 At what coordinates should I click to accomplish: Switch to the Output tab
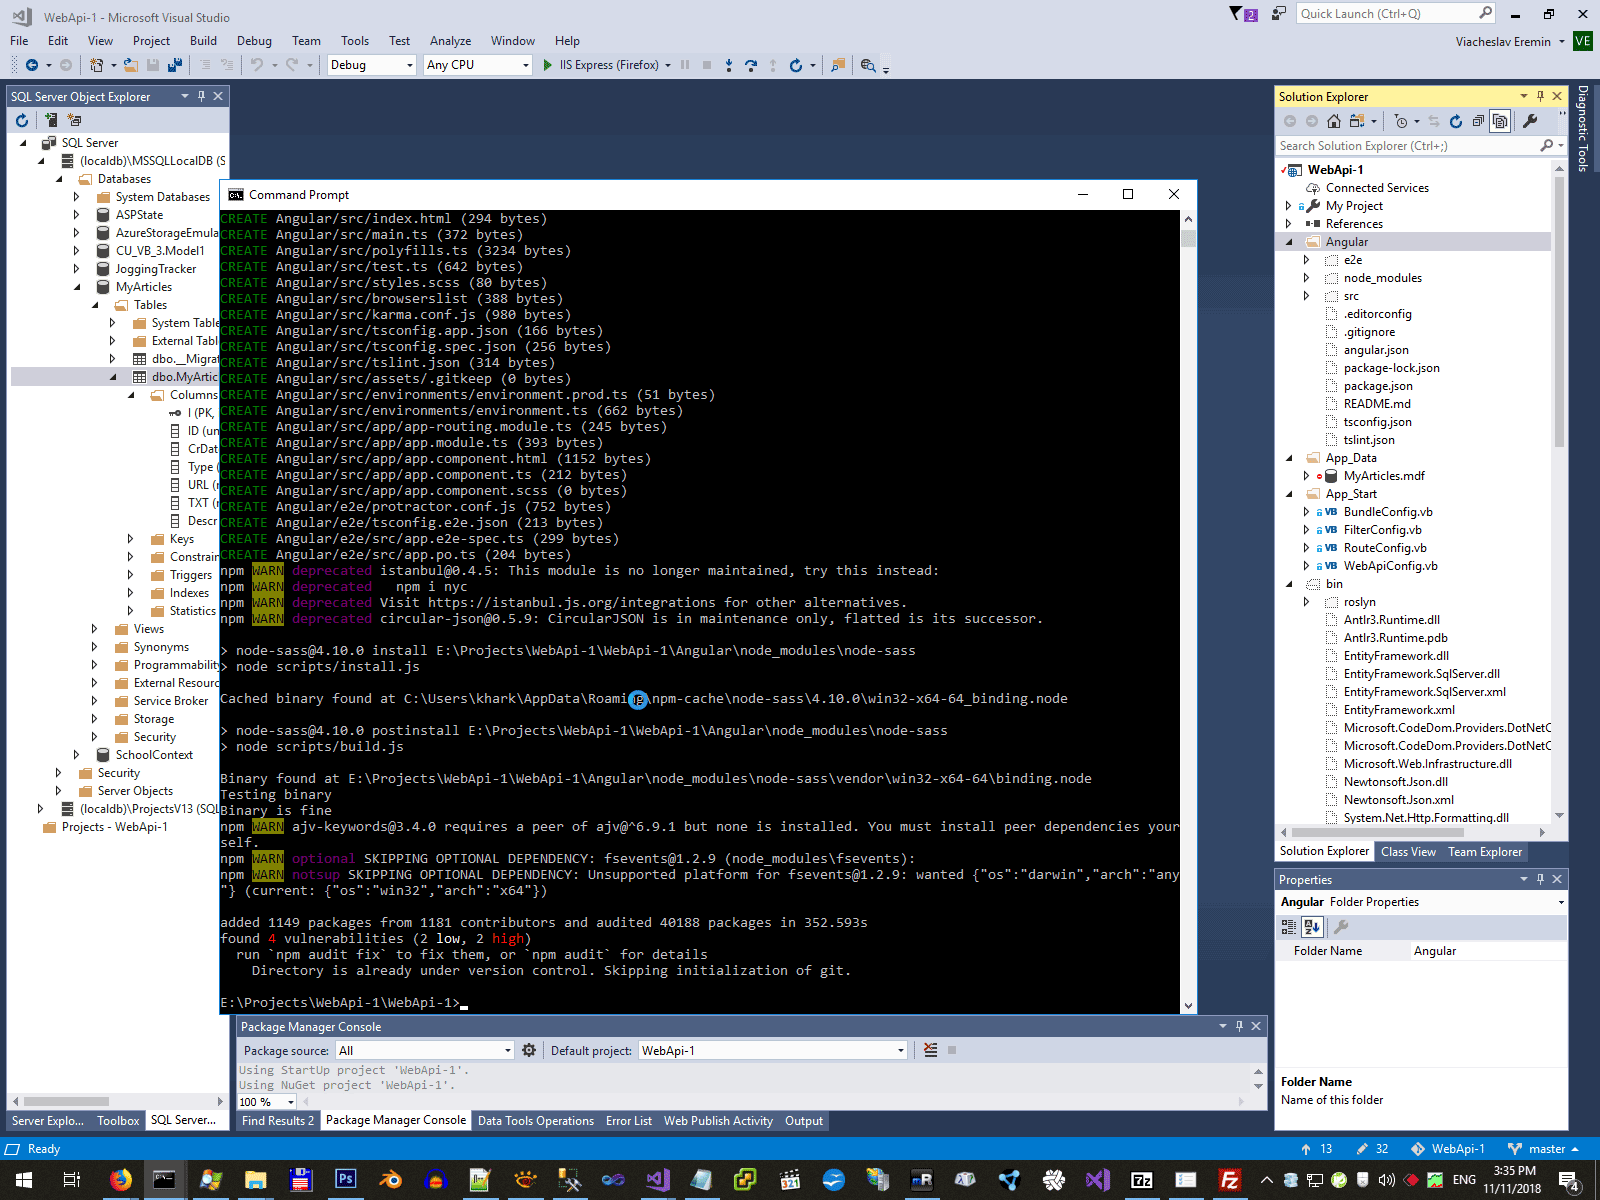804,1121
